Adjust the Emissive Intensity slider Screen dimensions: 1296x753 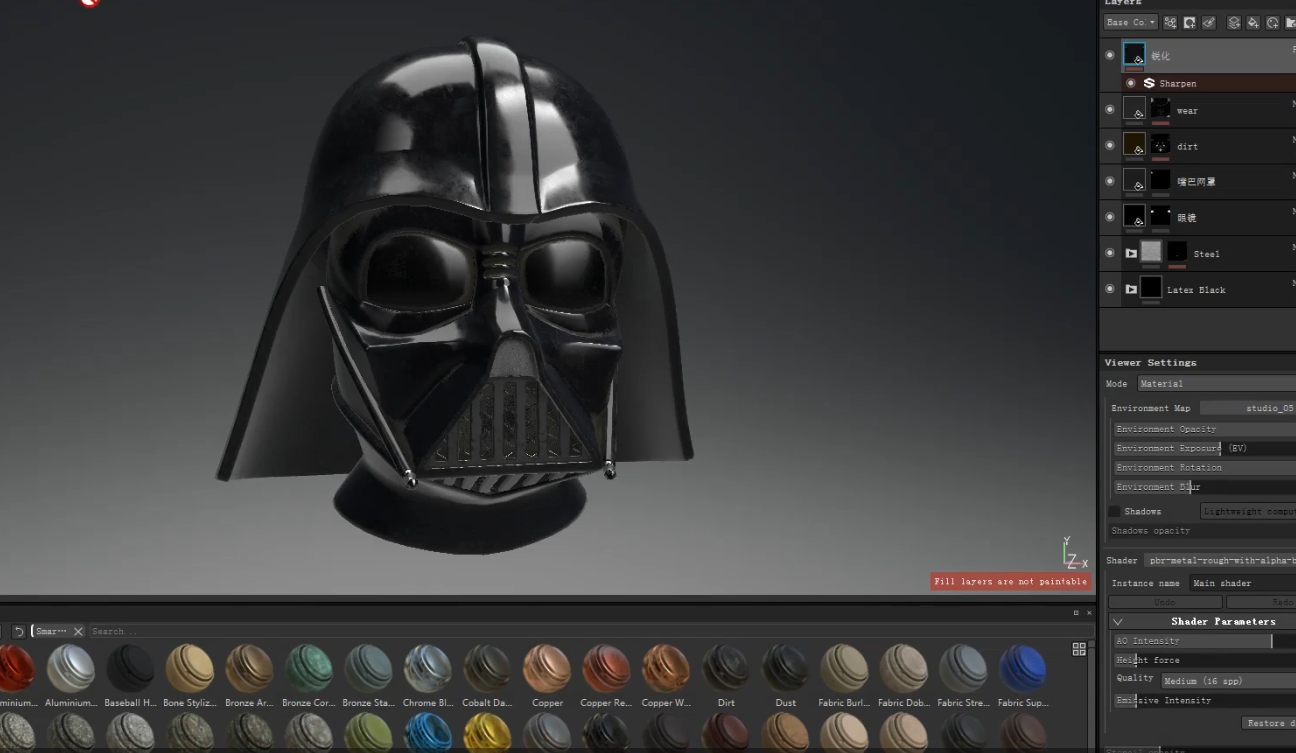pyautogui.click(x=1204, y=701)
